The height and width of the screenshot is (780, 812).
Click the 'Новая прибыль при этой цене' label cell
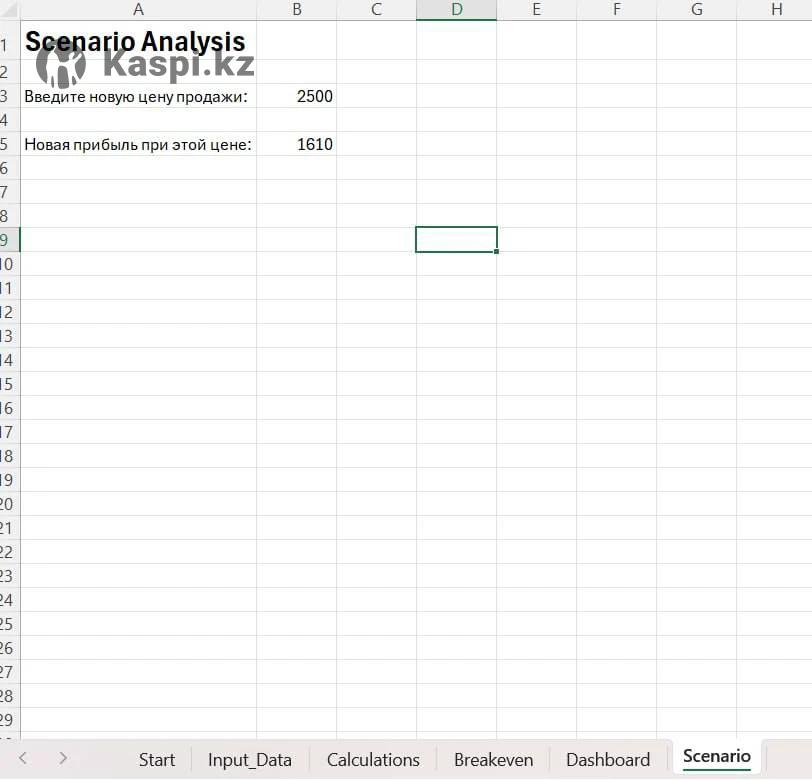137,144
